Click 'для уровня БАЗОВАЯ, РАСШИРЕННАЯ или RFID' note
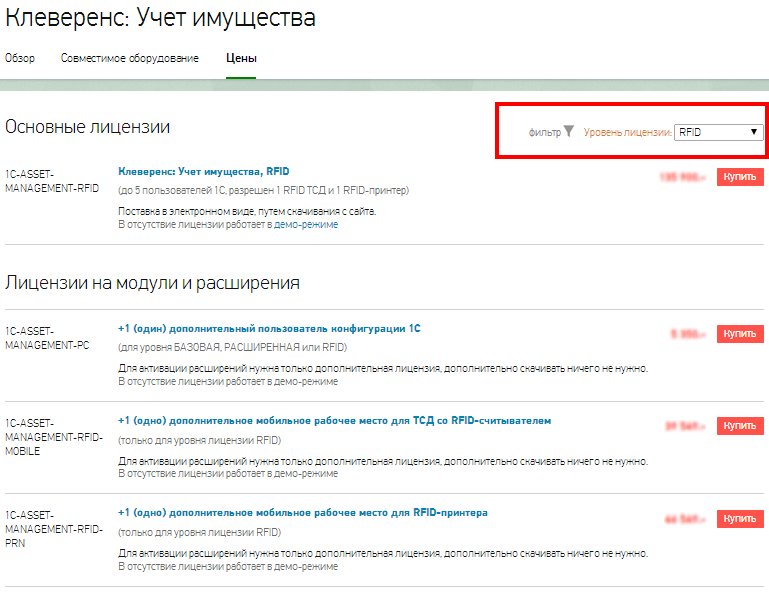 [232, 347]
